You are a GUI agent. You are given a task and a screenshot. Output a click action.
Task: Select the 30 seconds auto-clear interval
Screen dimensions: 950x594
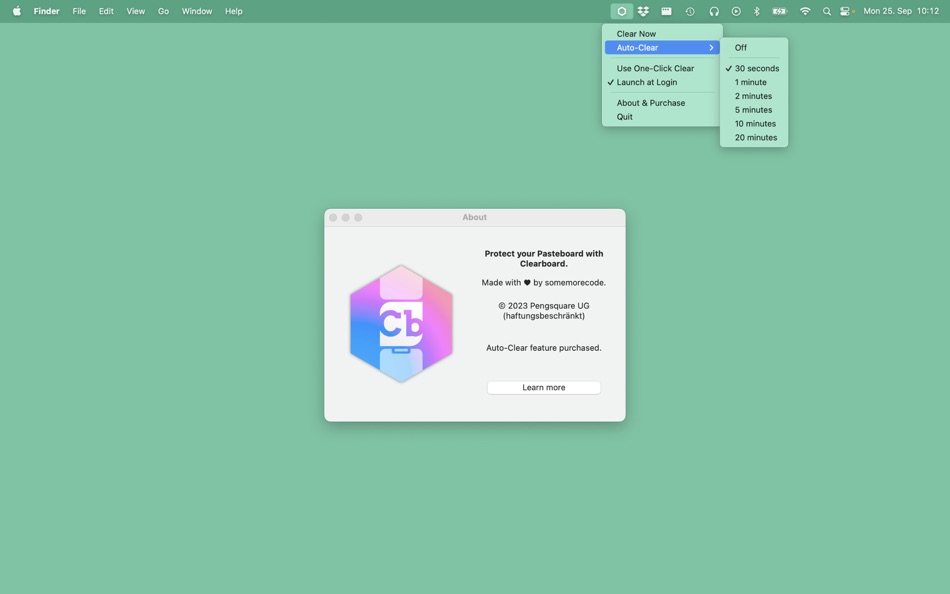pyautogui.click(x=754, y=68)
